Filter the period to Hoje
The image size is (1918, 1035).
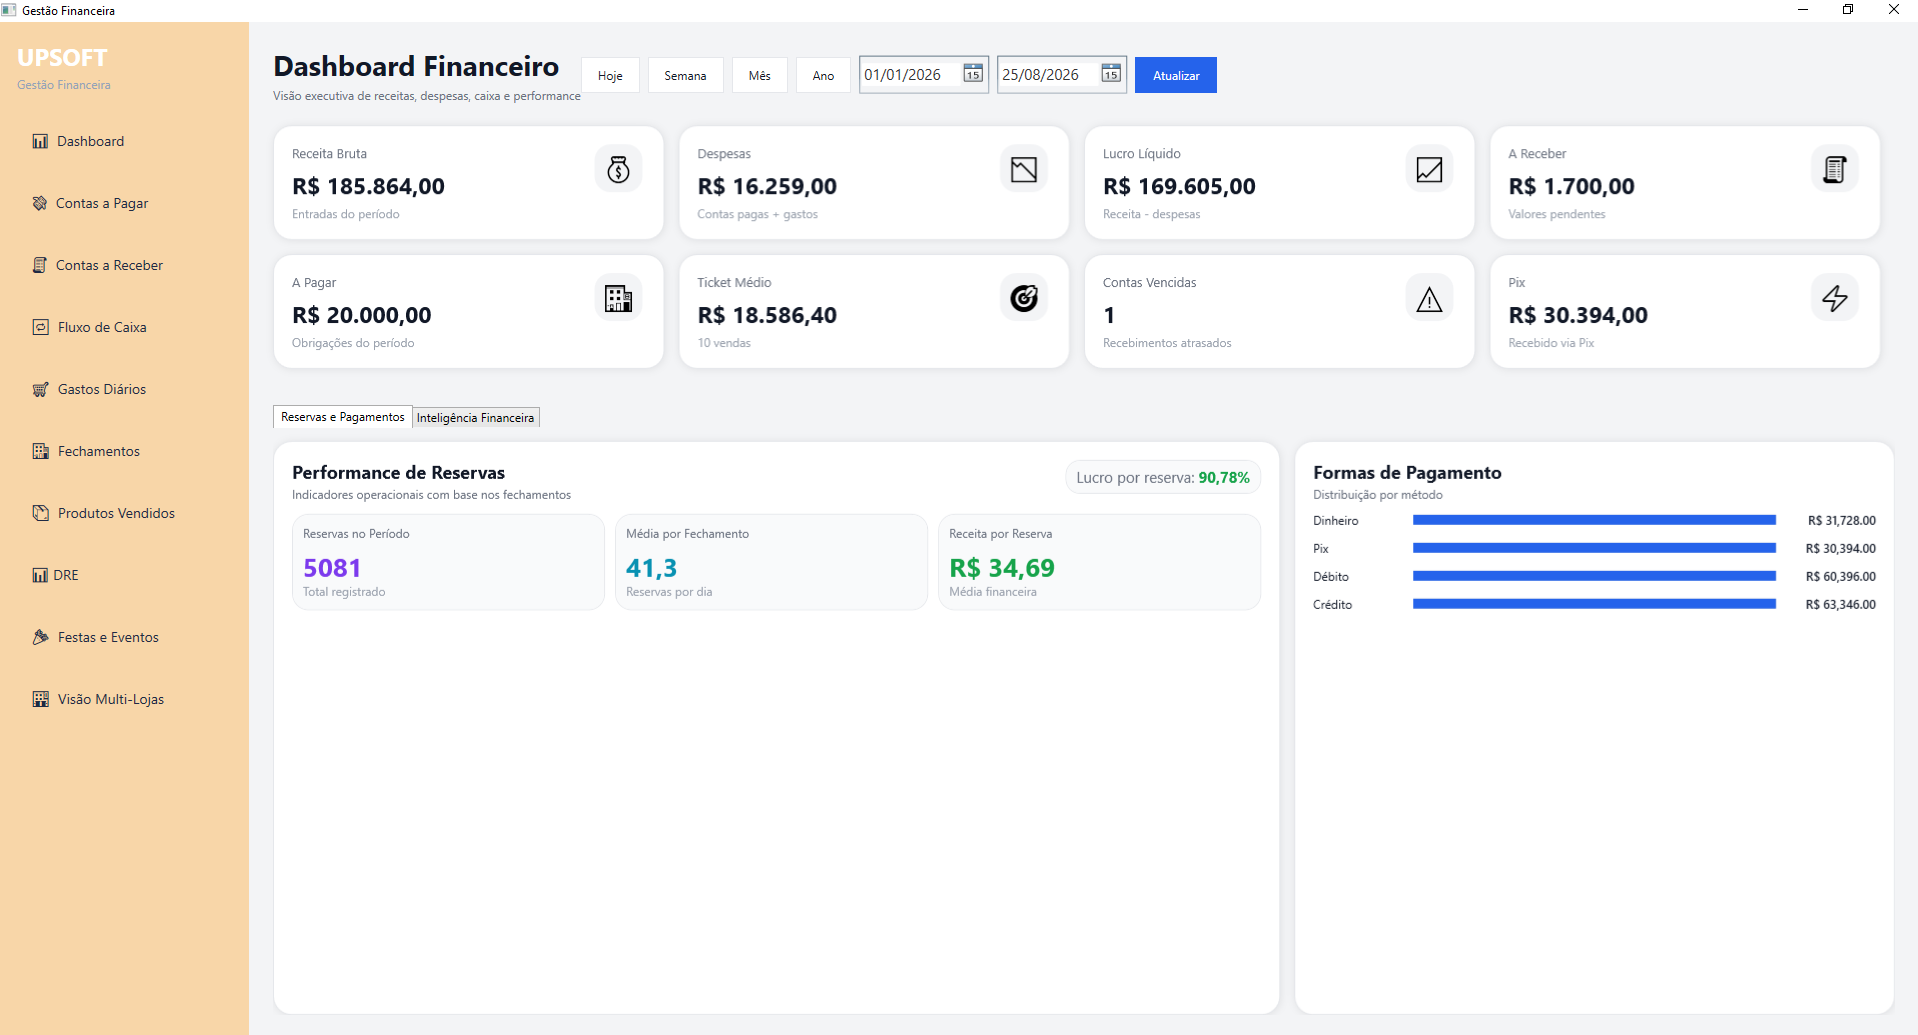click(610, 75)
